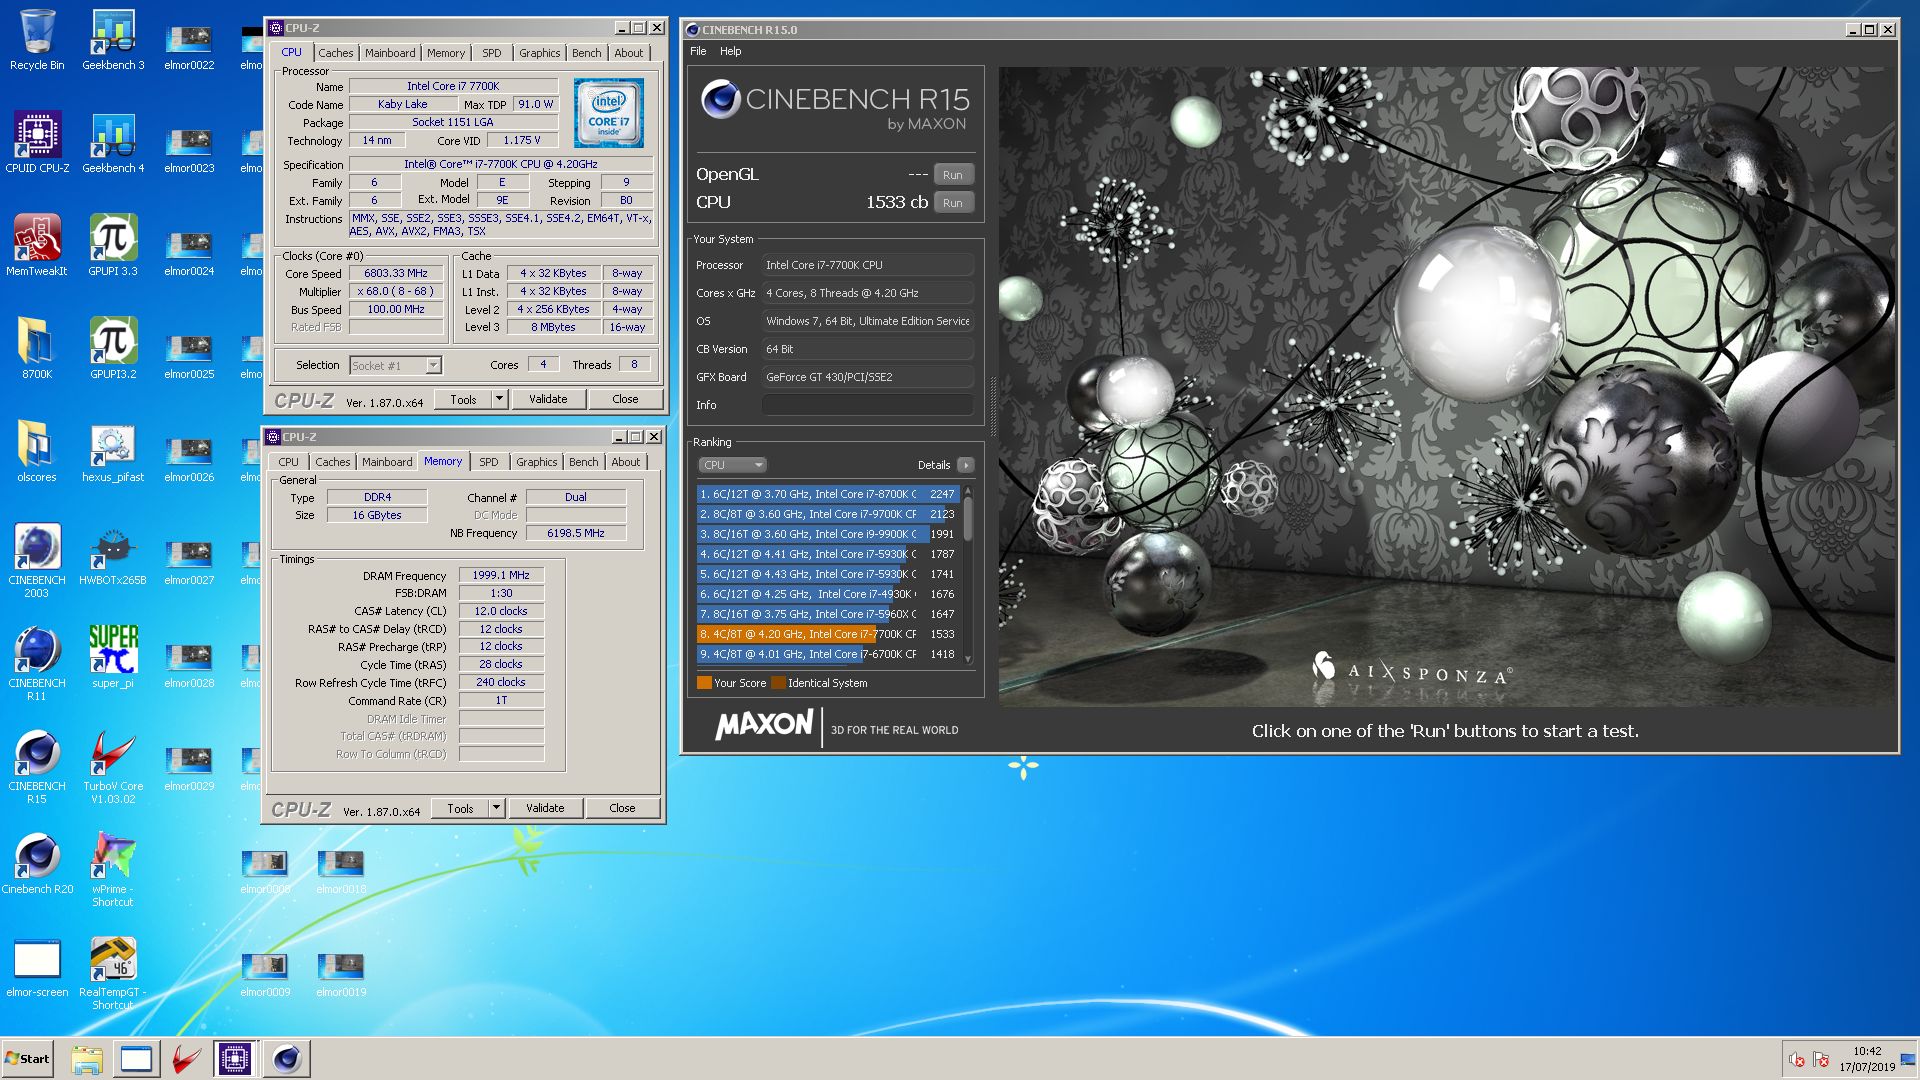Viewport: 1920px width, 1080px height.
Task: Click the Core Speed 6803.33 MHz value
Action: [x=396, y=273]
